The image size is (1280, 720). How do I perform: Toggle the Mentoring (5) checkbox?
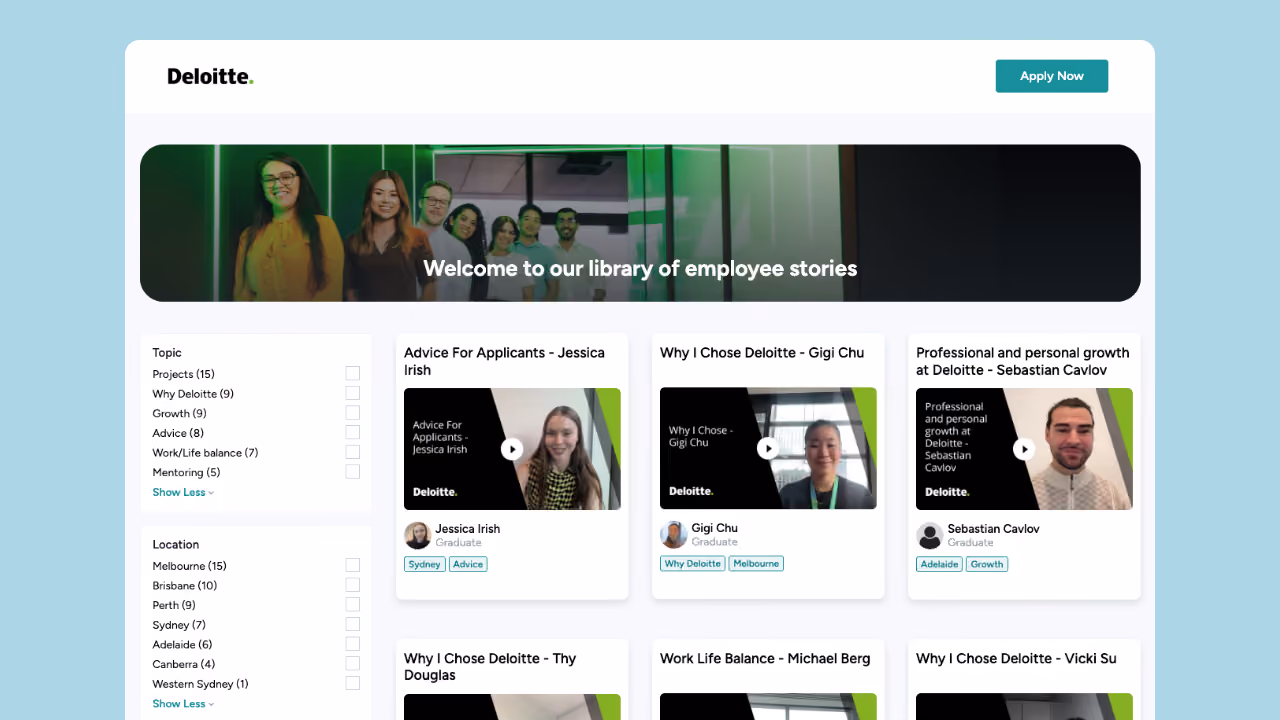(x=352, y=472)
